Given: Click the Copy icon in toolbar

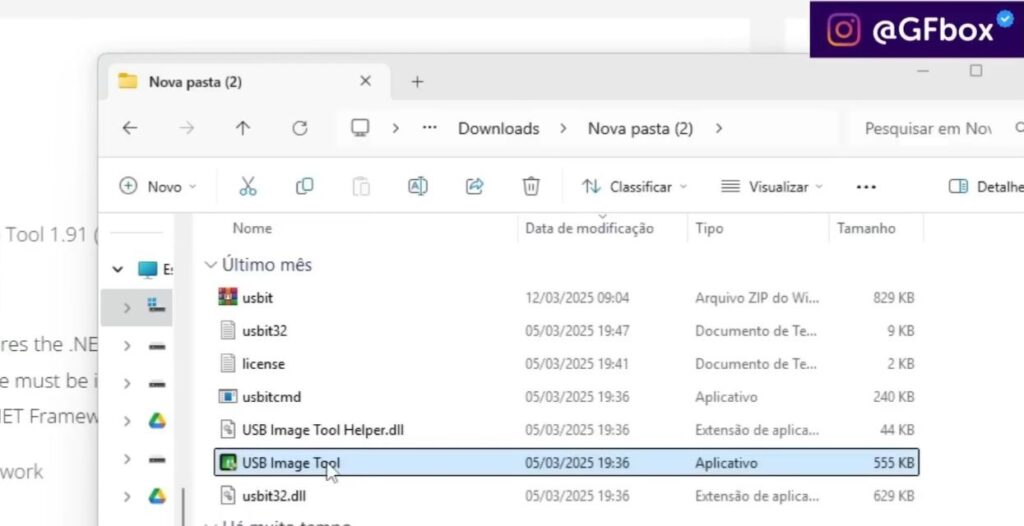Looking at the screenshot, I should coord(304,187).
